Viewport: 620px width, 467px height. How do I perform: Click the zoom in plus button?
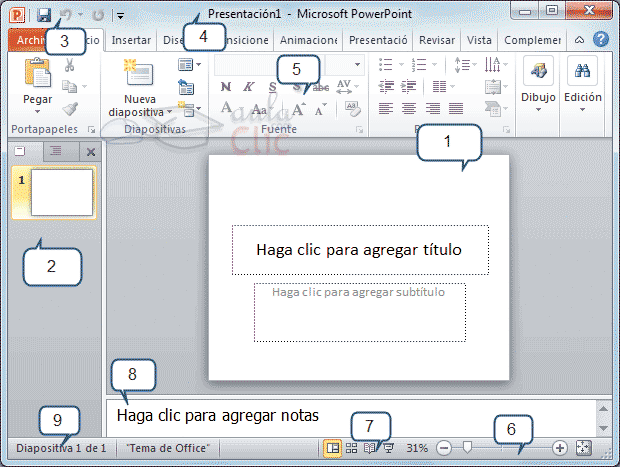560,448
